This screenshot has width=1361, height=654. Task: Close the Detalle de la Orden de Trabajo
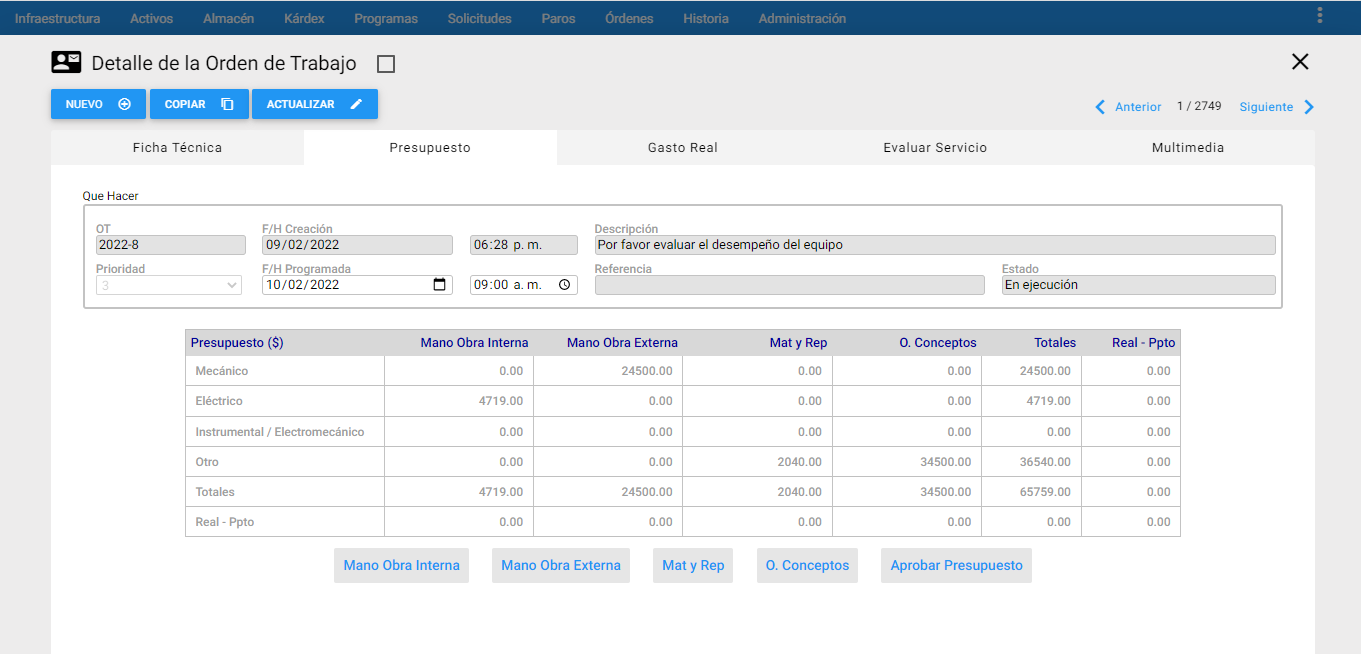(1300, 62)
